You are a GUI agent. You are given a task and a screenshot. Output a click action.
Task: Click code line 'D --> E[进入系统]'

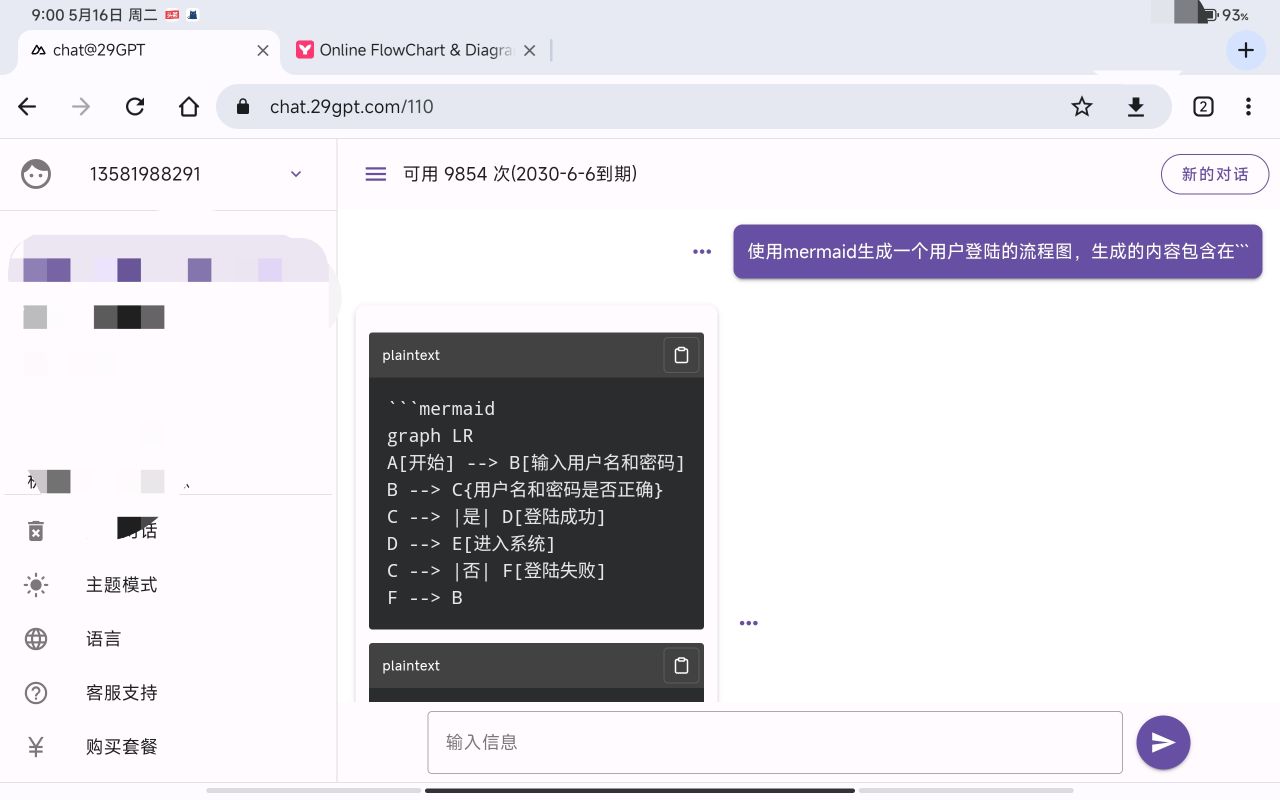point(471,544)
